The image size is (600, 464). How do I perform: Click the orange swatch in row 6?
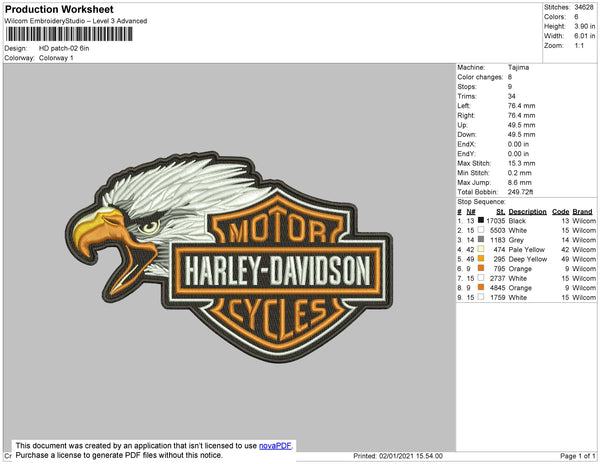pyautogui.click(x=481, y=268)
